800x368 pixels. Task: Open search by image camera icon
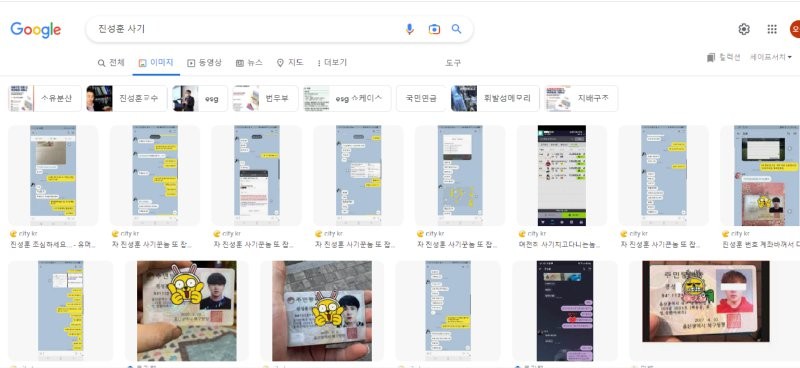click(x=434, y=29)
